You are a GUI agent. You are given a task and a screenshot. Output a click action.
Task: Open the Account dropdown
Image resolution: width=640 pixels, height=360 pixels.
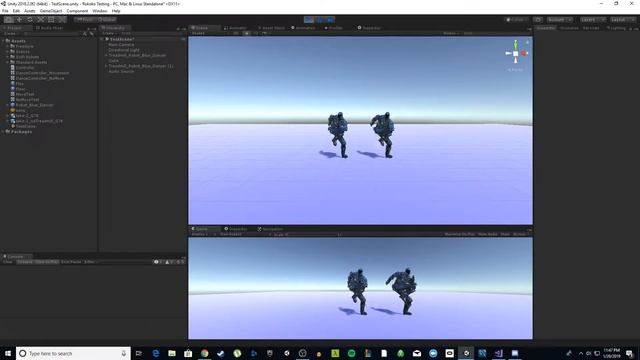coord(560,20)
